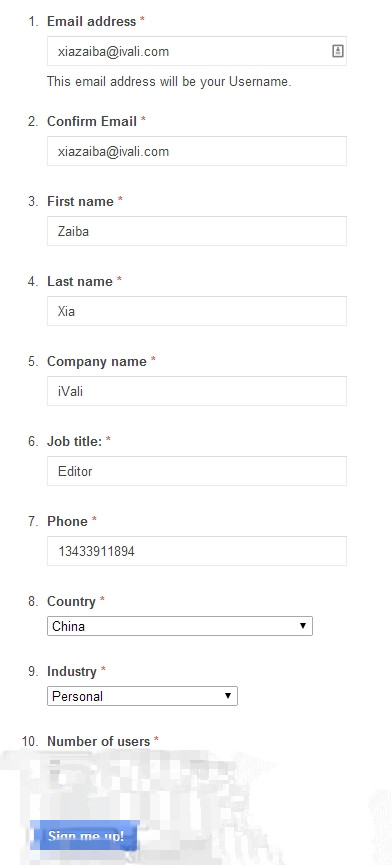Submit with the Sign me up! button
This screenshot has height=865, width=392.
(x=85, y=836)
